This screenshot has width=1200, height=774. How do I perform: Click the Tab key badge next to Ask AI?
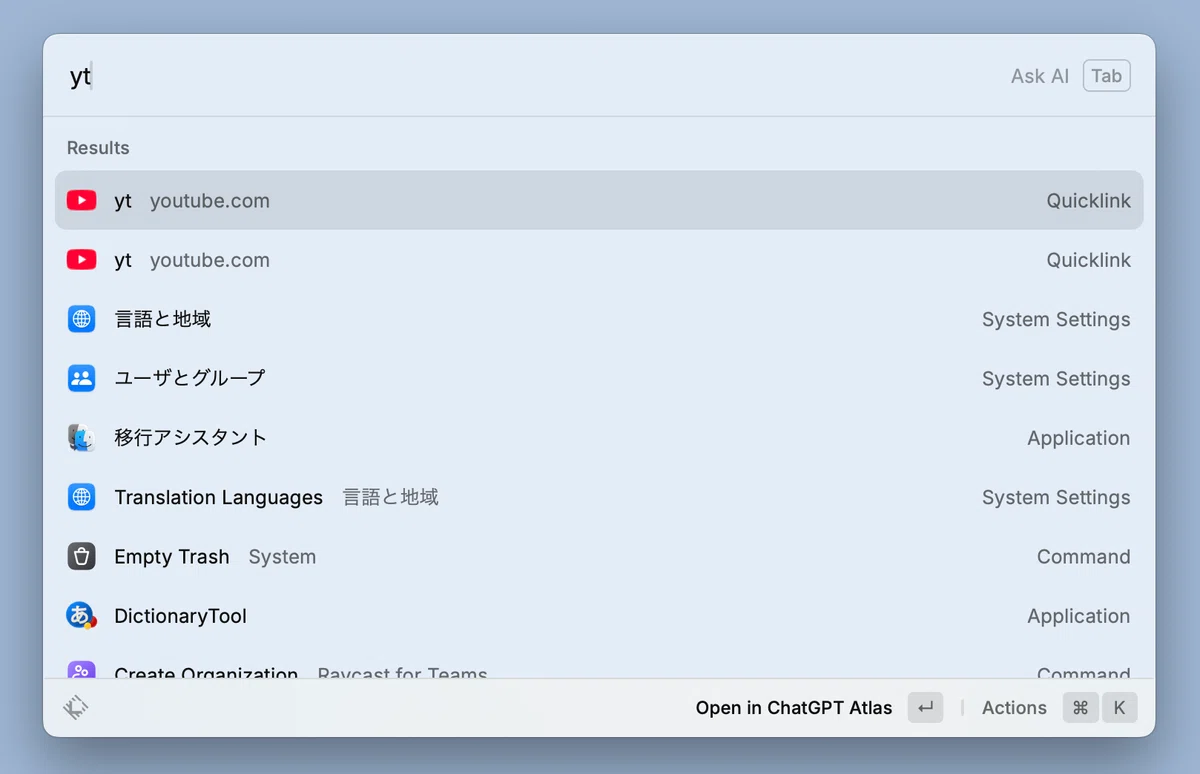[1107, 76]
